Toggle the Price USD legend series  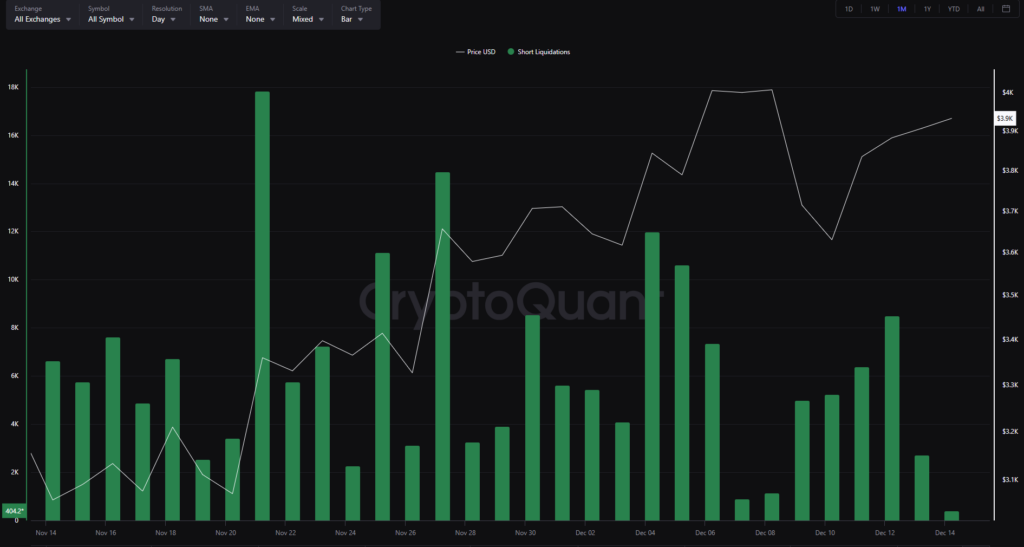pos(475,52)
